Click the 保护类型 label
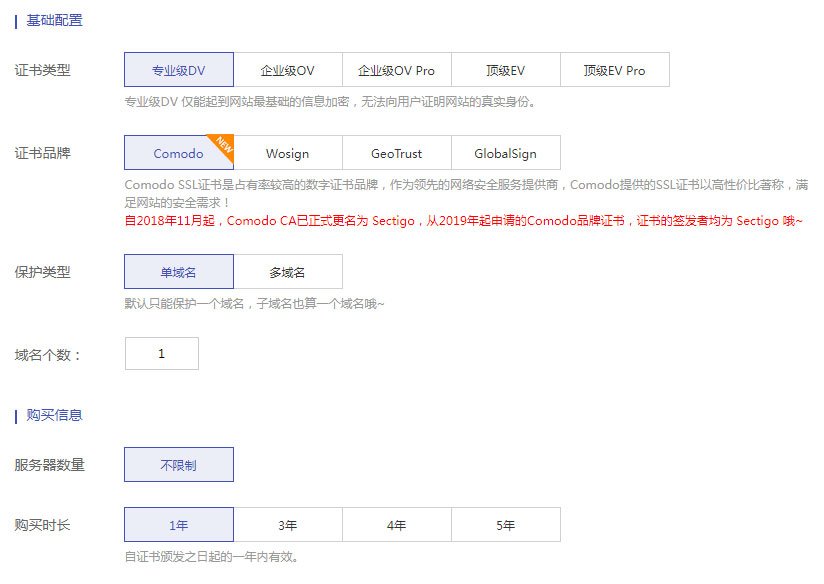824x584 pixels. pyautogui.click(x=43, y=272)
